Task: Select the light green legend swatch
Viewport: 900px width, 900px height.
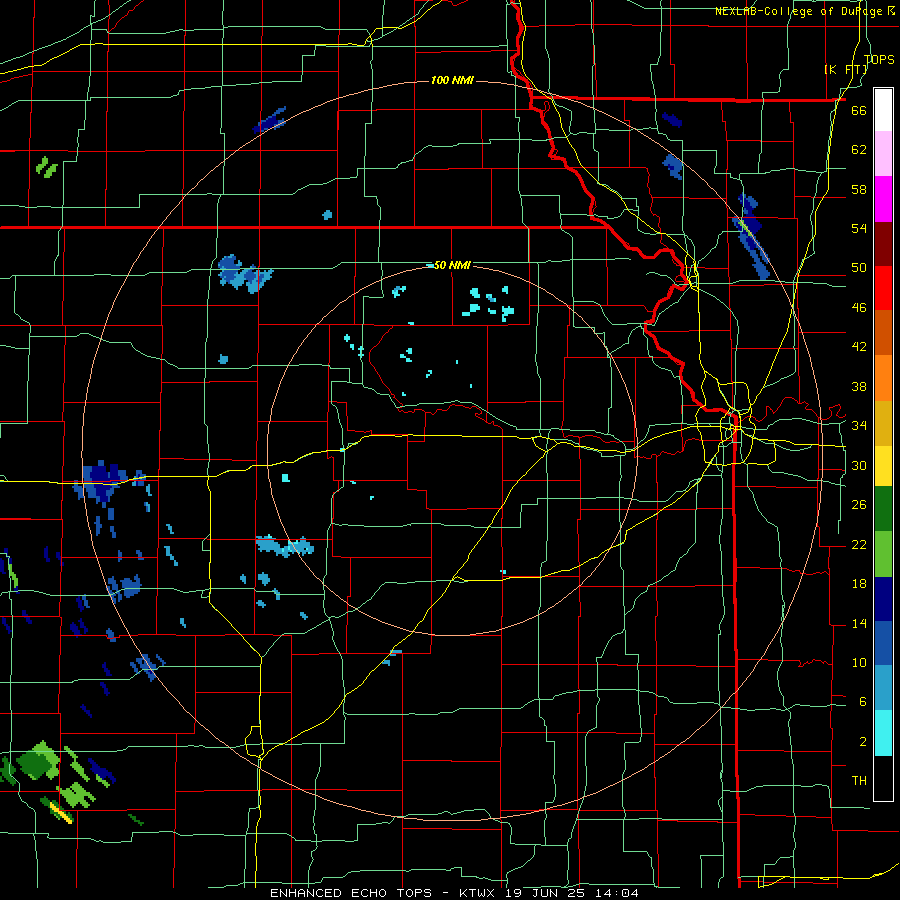Action: coord(883,554)
